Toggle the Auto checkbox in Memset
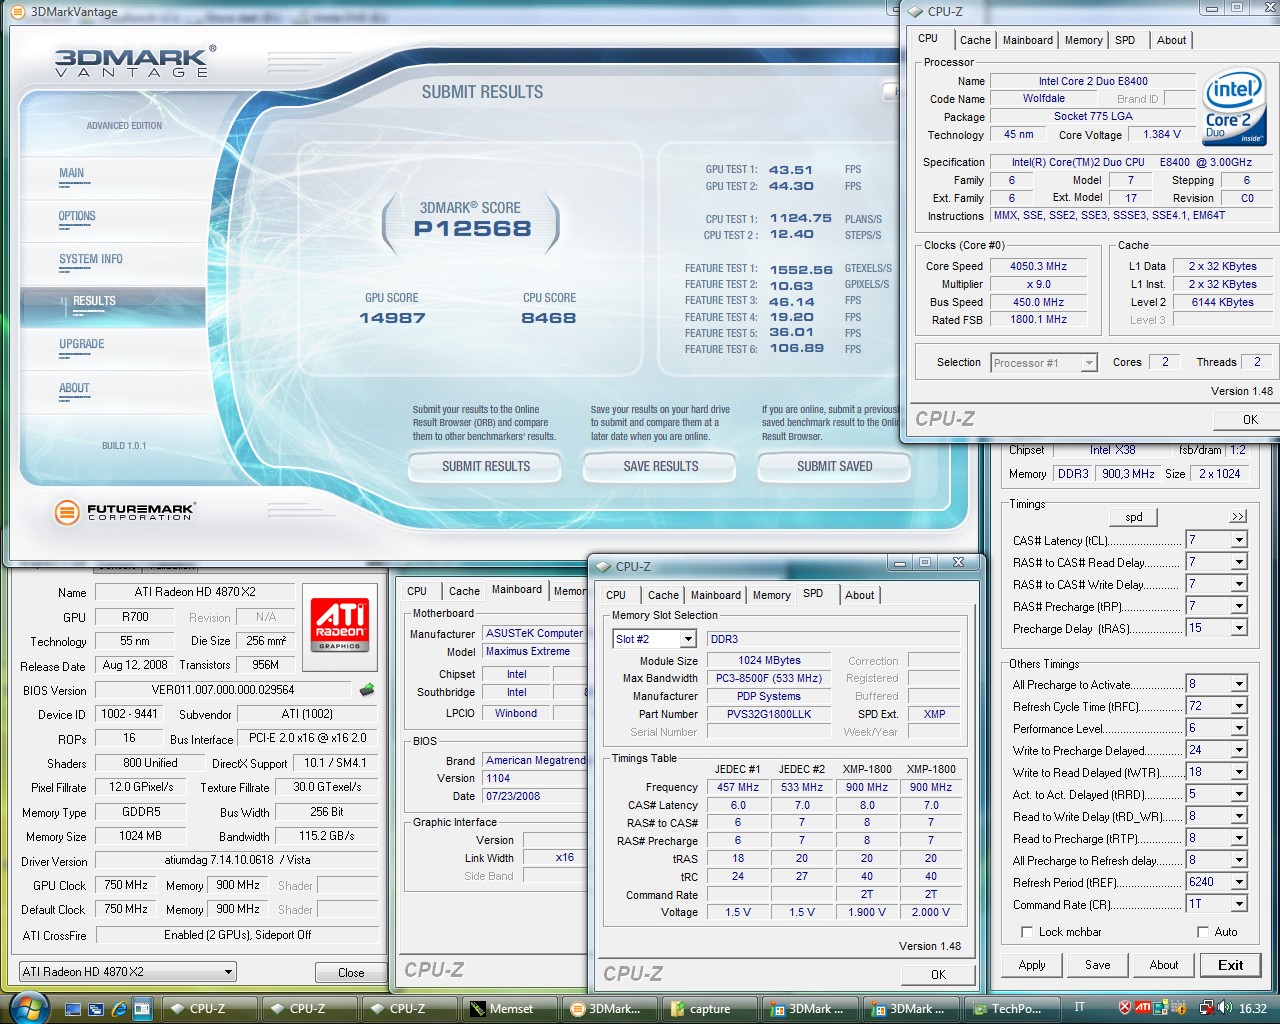This screenshot has height=1024, width=1280. [x=1203, y=932]
